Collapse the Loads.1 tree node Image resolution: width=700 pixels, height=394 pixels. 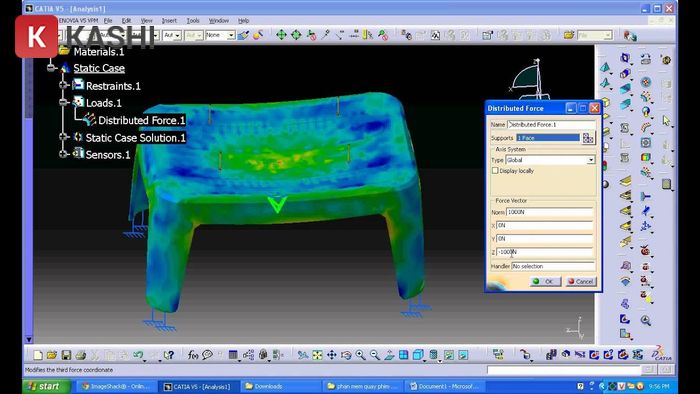(x=64, y=102)
